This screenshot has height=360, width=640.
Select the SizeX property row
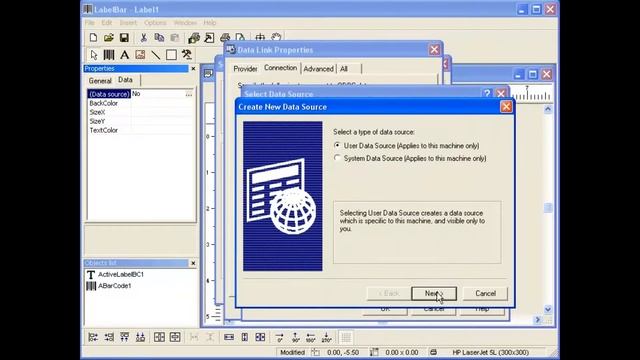(140, 112)
